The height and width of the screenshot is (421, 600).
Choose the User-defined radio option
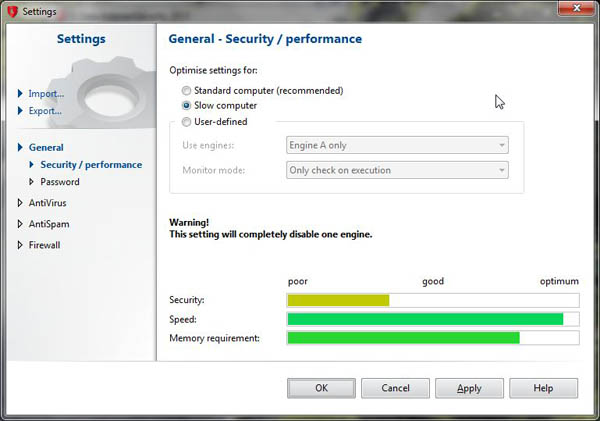pos(186,122)
